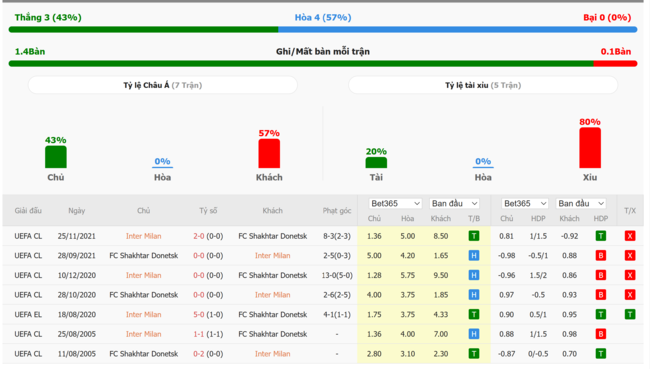Click green win segment of the result bar
Viewport: 650px width, 369px height.
143,30
